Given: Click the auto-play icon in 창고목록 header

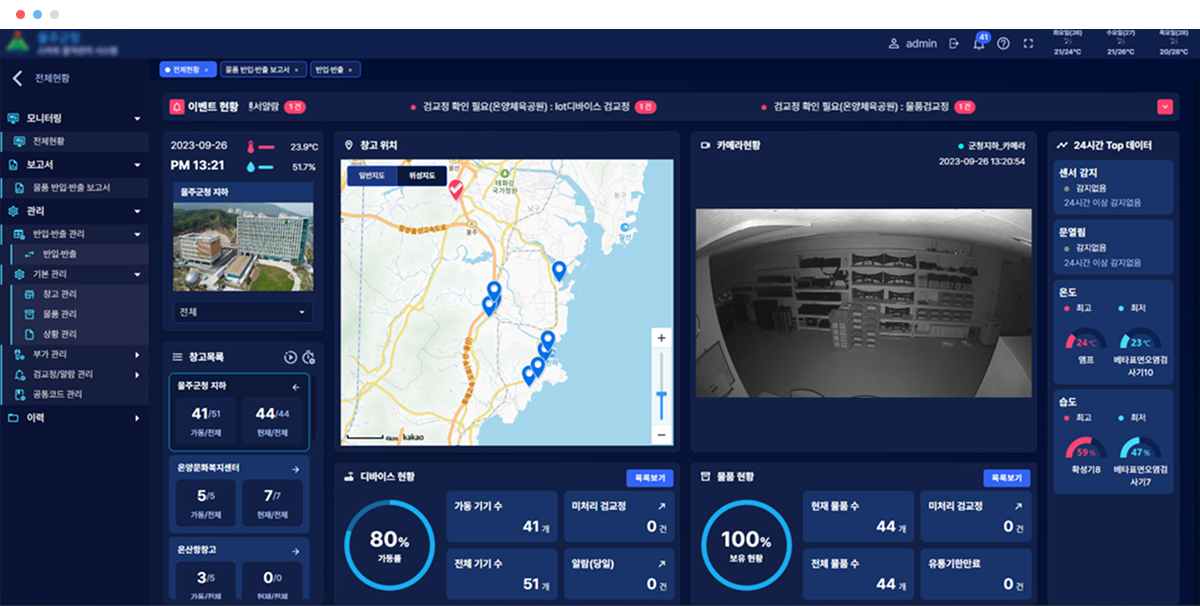Looking at the screenshot, I should (x=290, y=357).
